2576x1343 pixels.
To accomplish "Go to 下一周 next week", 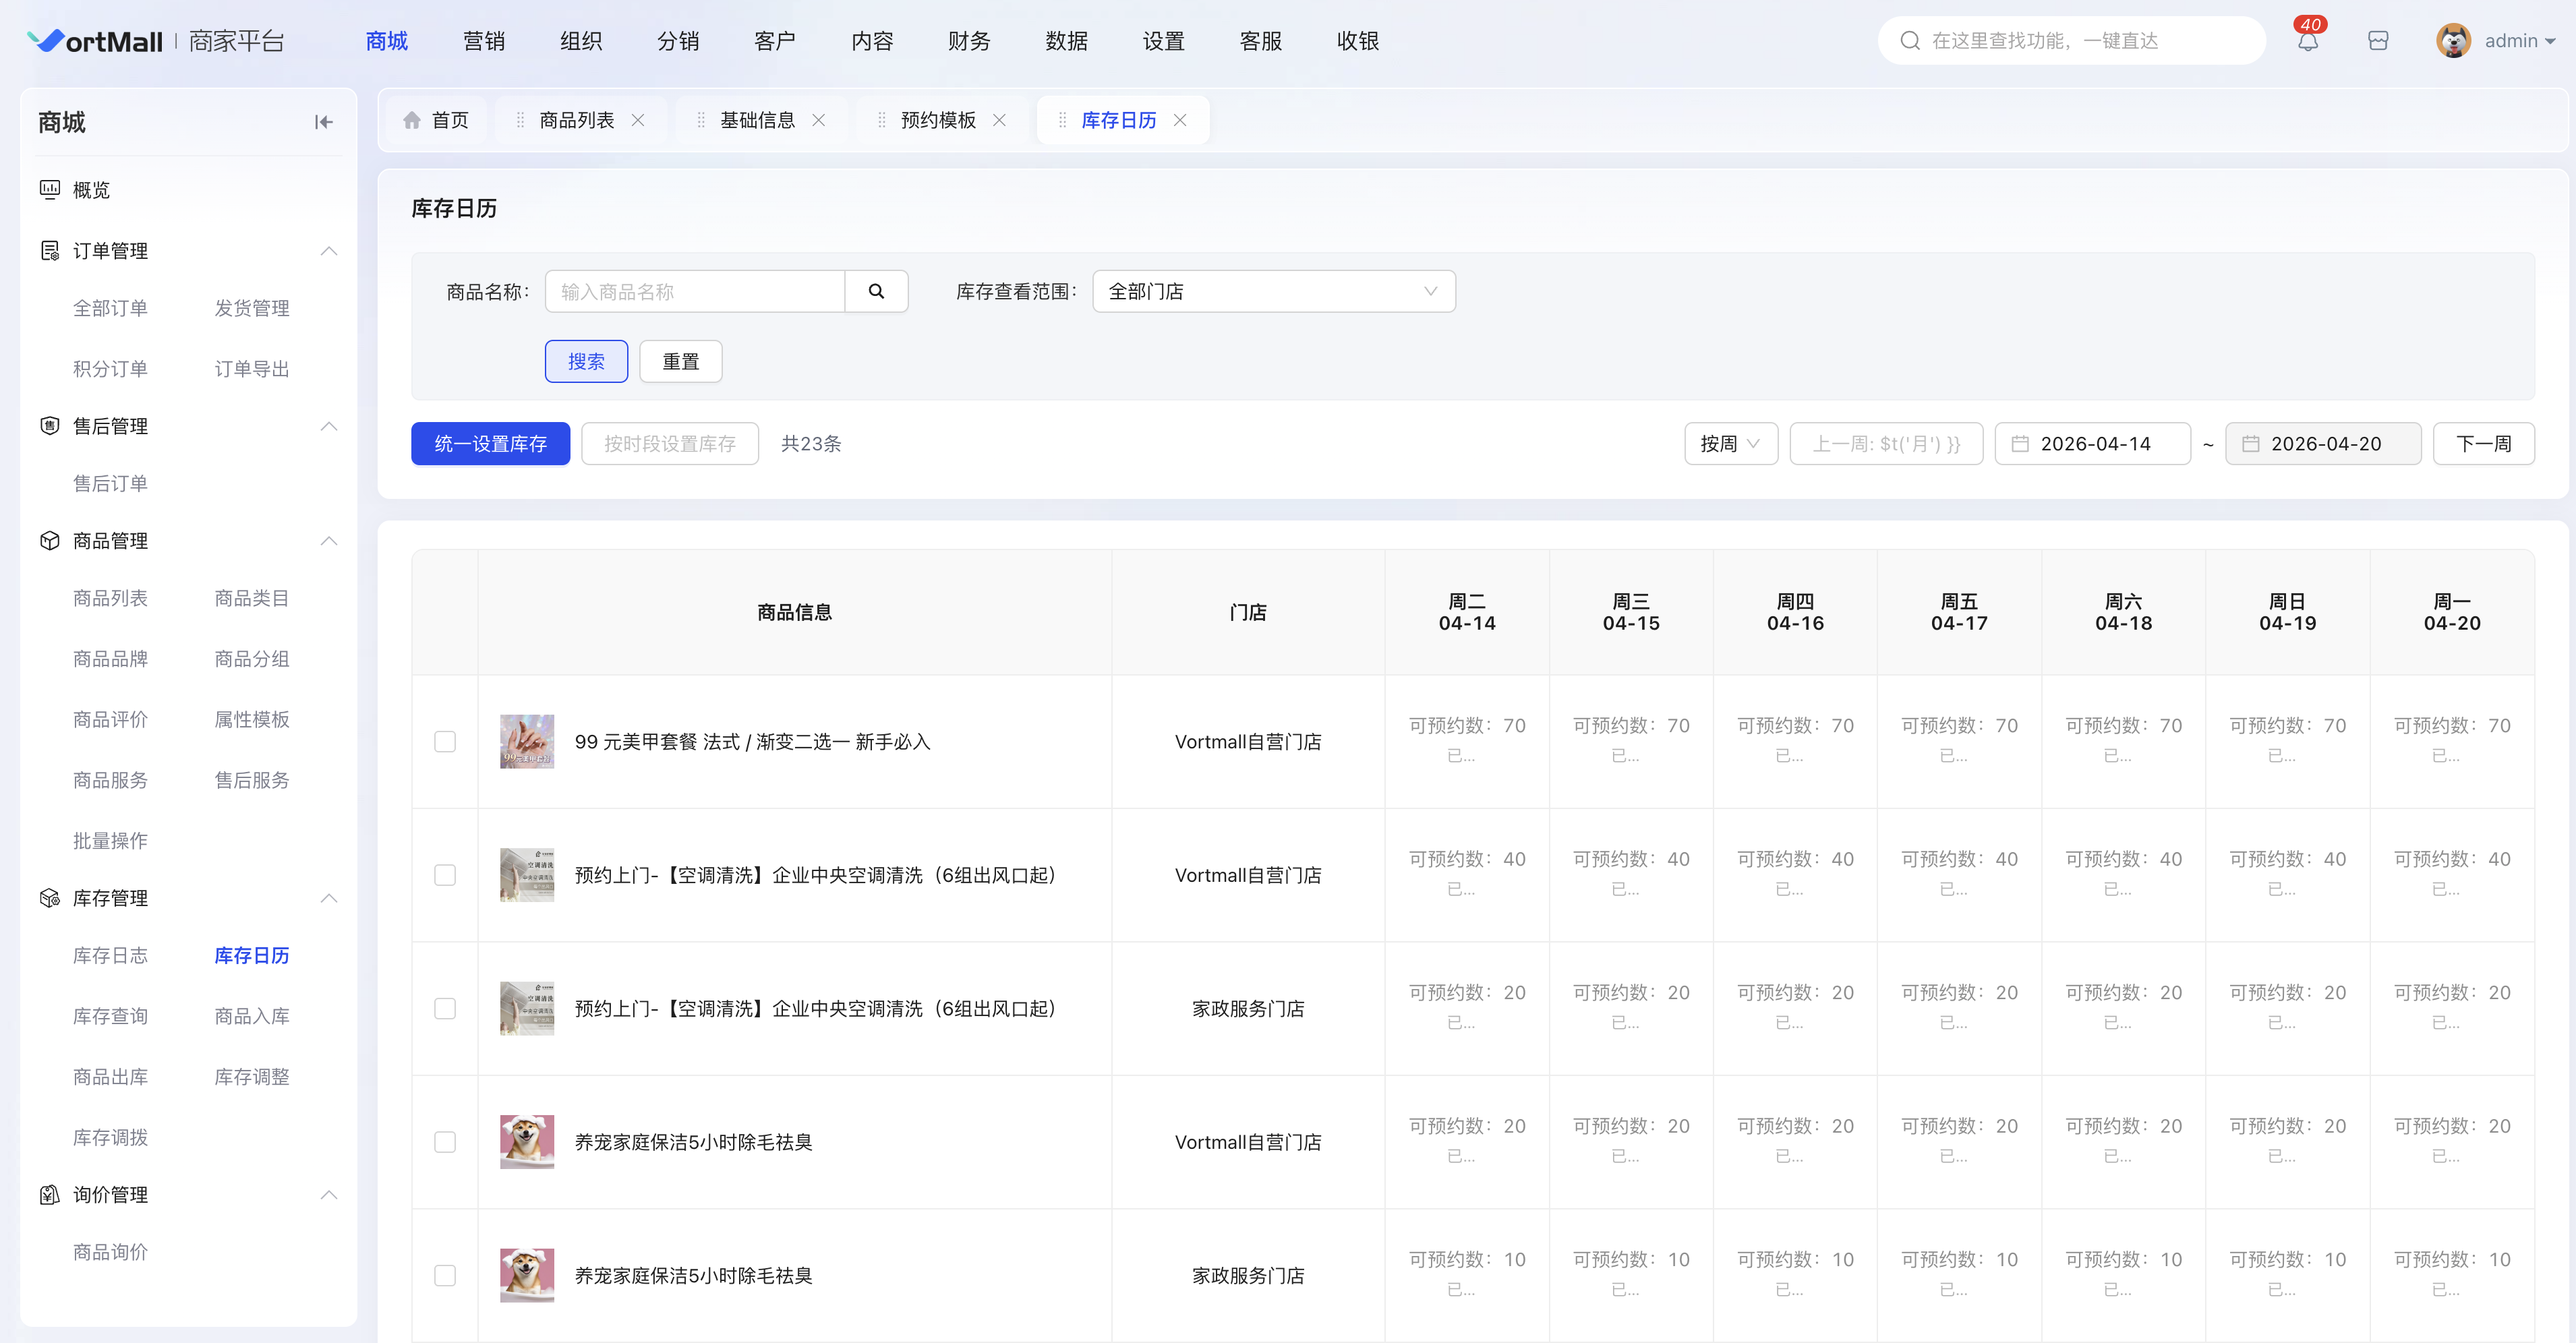I will pos(2483,444).
